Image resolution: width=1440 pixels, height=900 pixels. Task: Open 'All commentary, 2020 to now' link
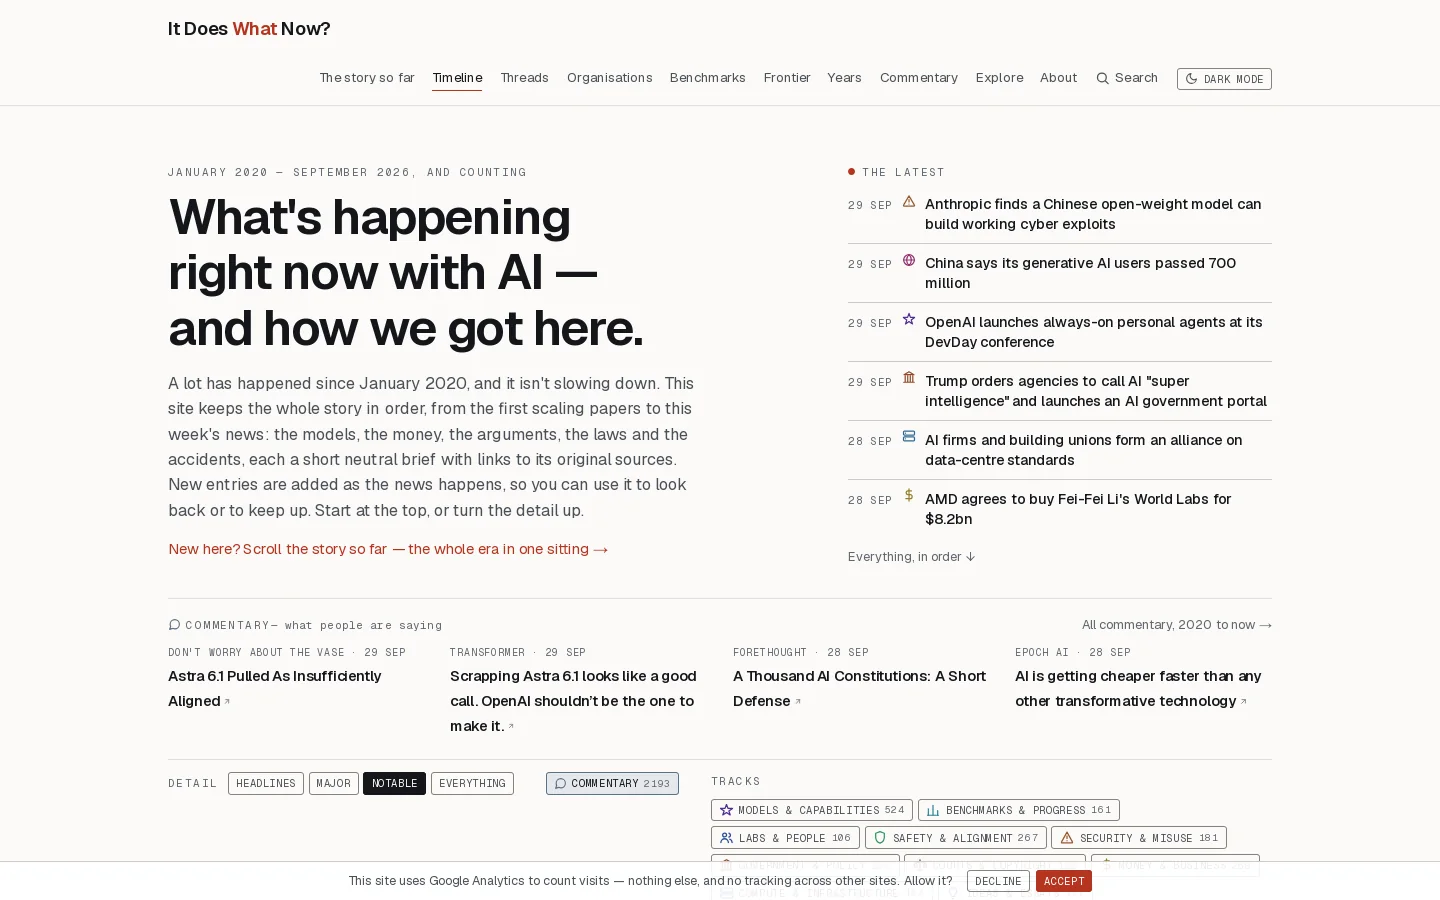pos(1177,625)
